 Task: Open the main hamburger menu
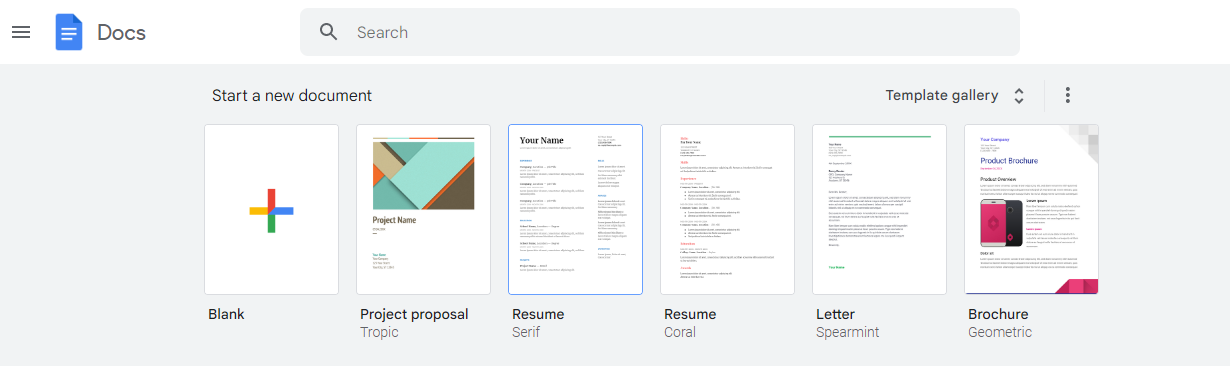click(21, 32)
